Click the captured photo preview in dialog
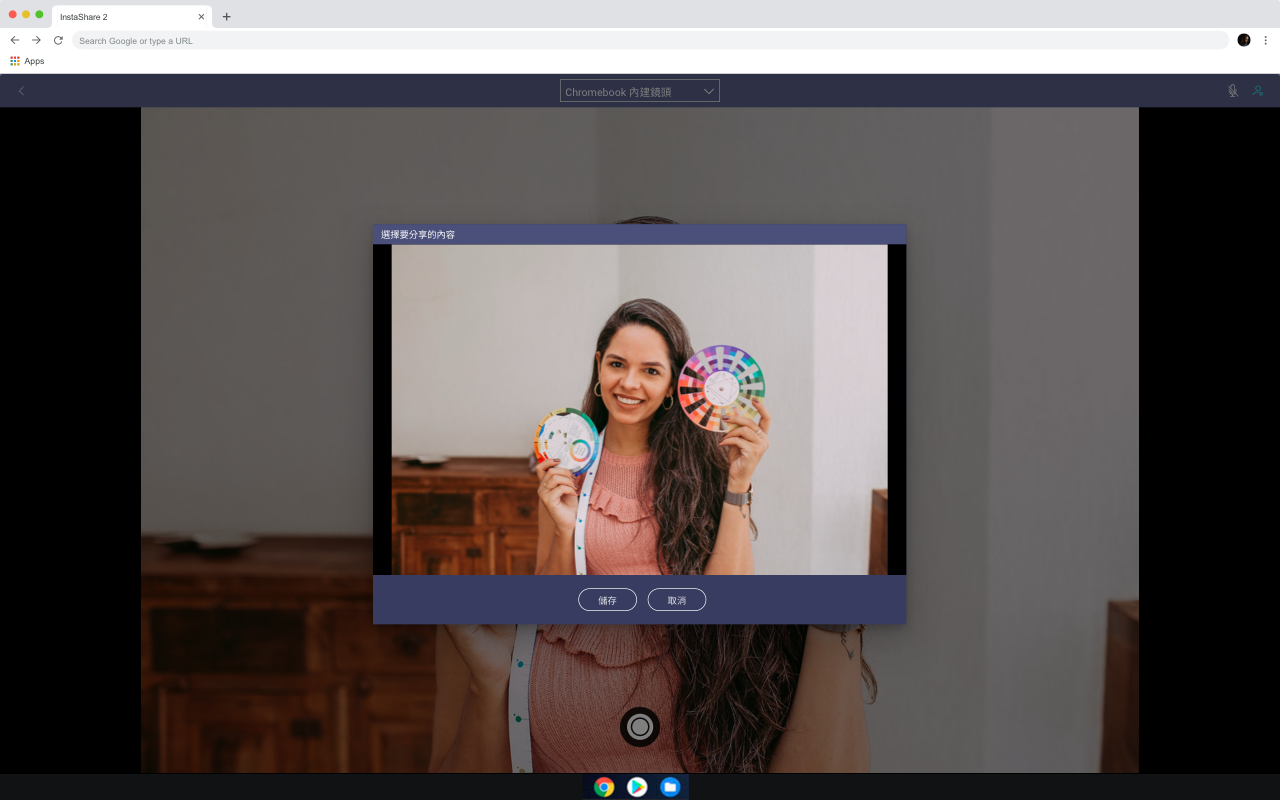The height and width of the screenshot is (800, 1280). click(639, 410)
